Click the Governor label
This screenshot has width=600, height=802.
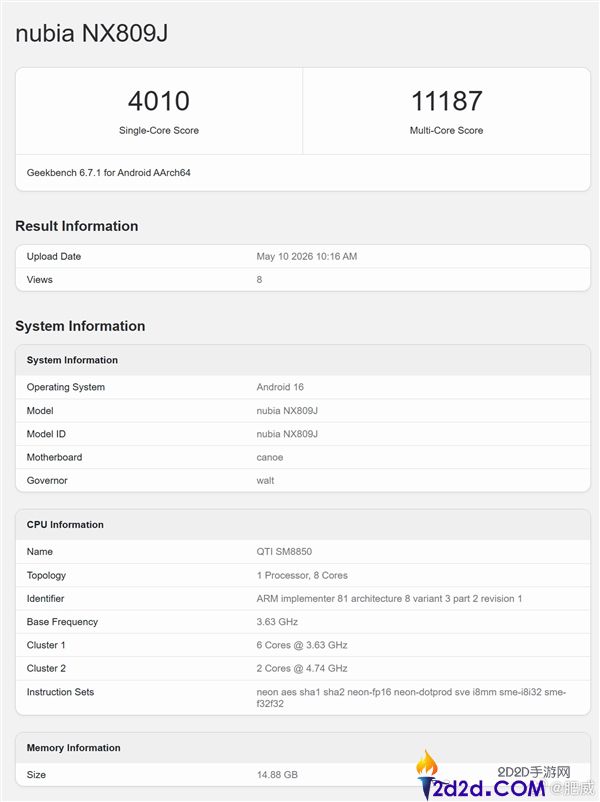pyautogui.click(x=47, y=481)
